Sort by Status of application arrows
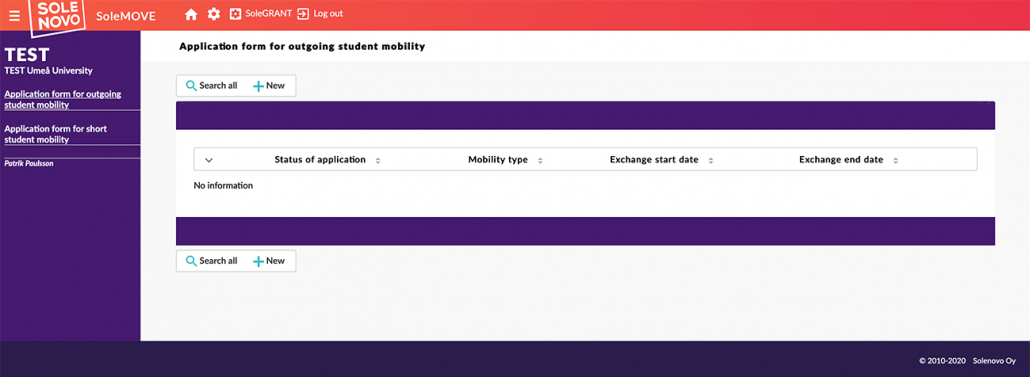 tap(378, 160)
